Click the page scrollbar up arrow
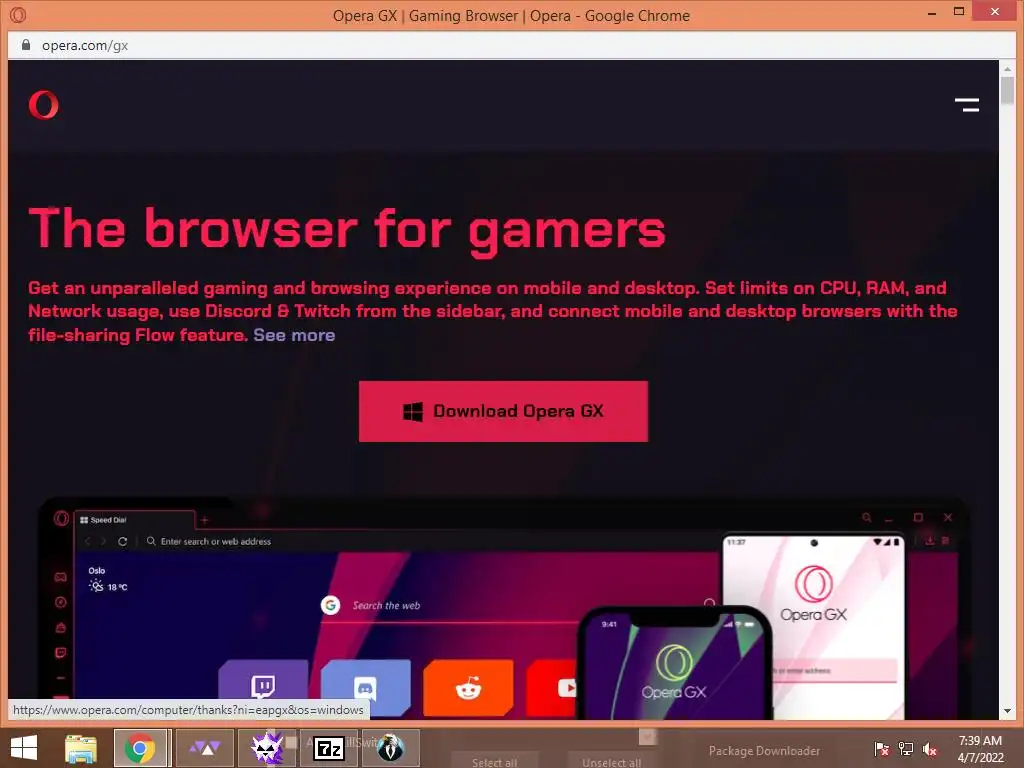The height and width of the screenshot is (768, 1024). coord(1007,68)
